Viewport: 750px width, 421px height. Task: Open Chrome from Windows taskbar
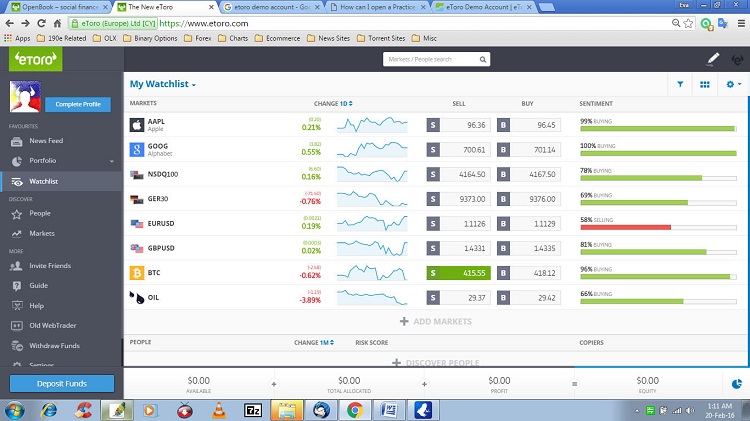pos(354,410)
